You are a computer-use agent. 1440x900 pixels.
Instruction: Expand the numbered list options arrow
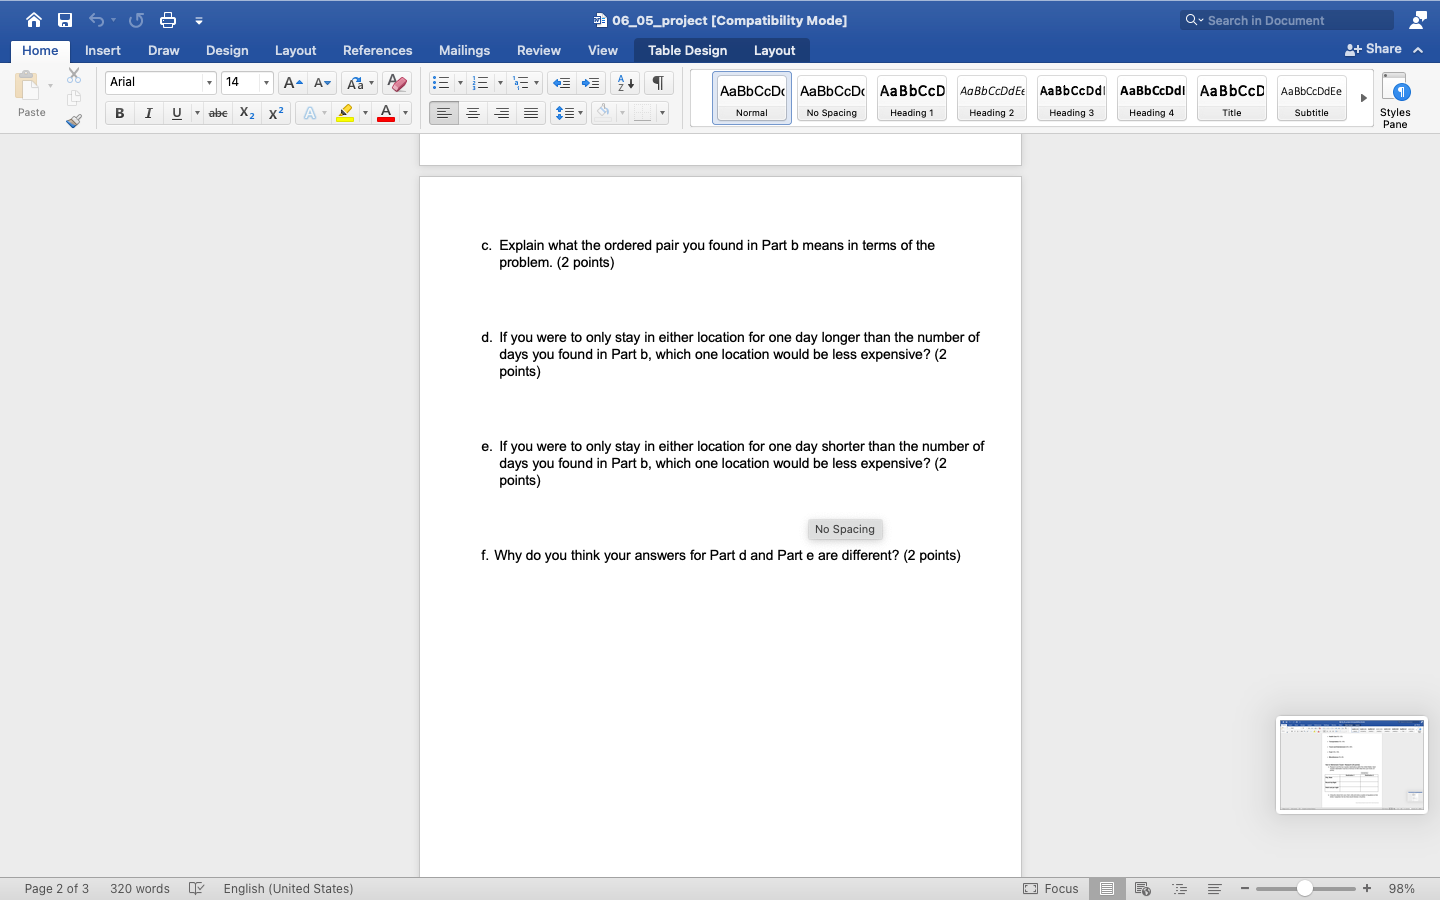pos(500,83)
